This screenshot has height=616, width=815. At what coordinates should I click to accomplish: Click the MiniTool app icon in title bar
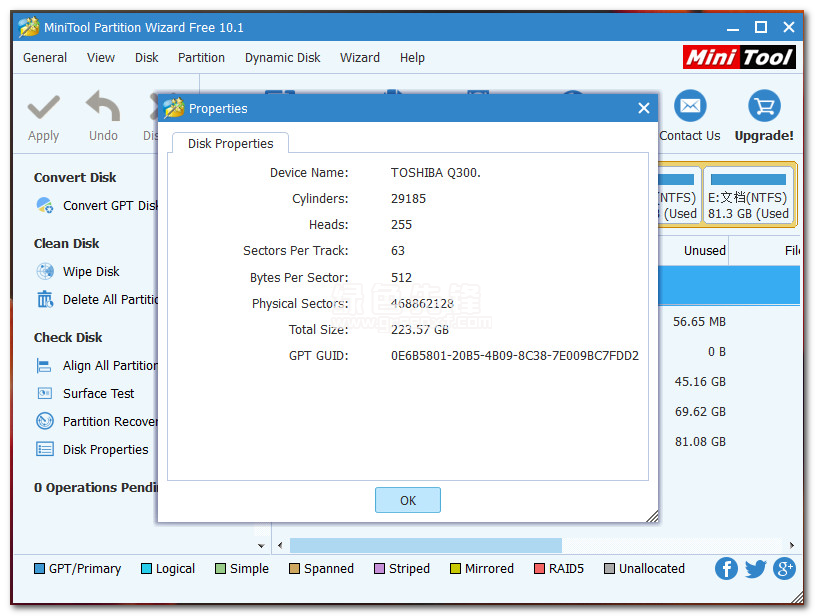tap(29, 27)
